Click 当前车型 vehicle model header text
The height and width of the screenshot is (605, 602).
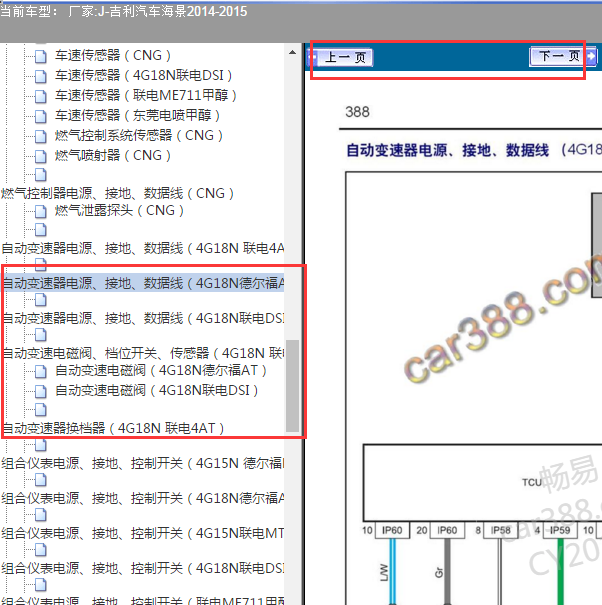[x=123, y=11]
